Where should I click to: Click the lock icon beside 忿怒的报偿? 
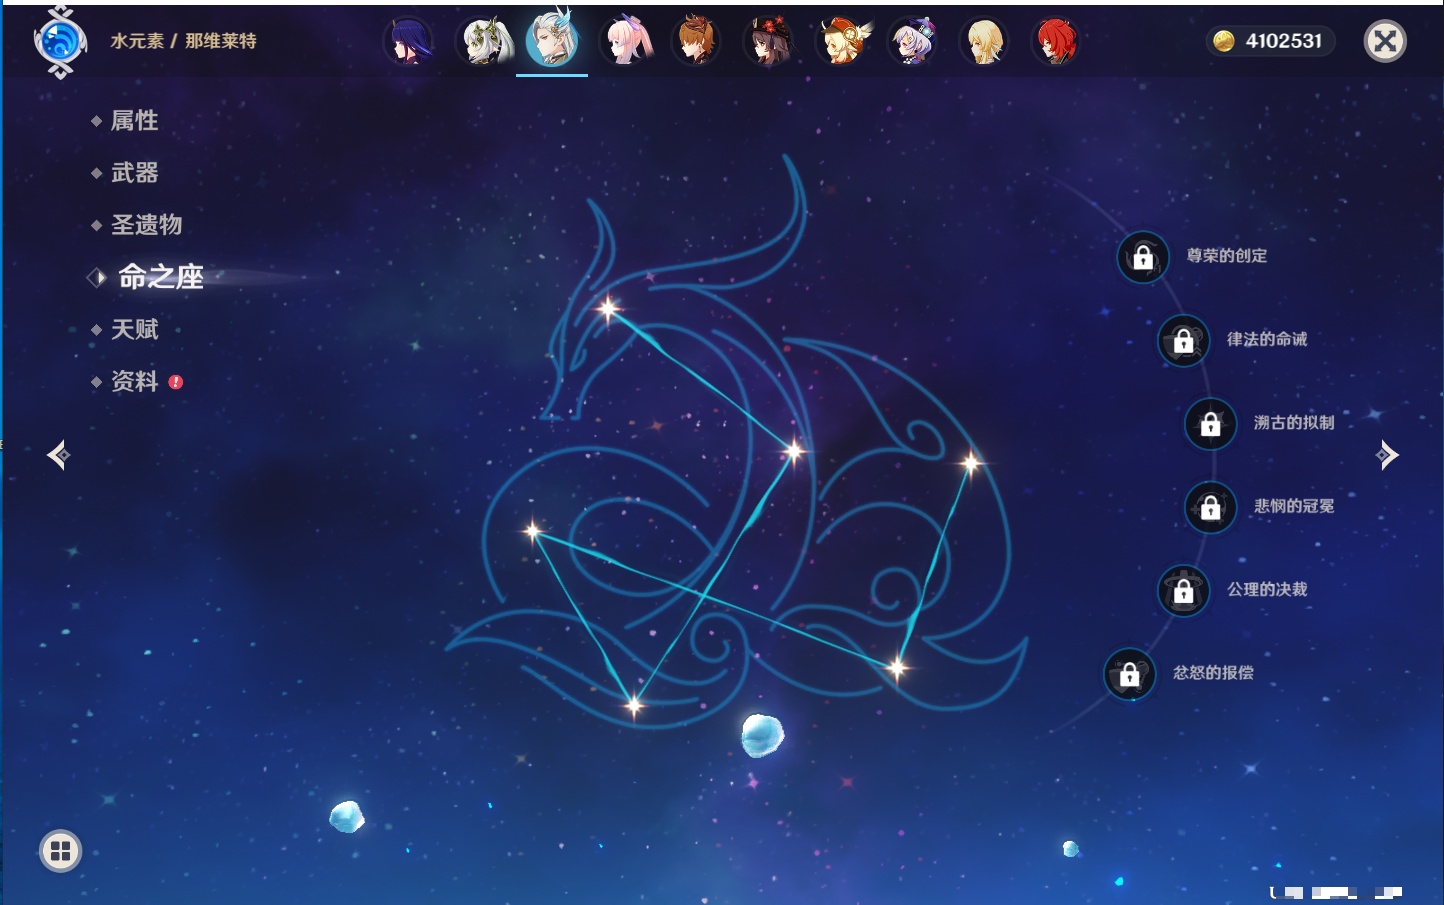pyautogui.click(x=1129, y=674)
